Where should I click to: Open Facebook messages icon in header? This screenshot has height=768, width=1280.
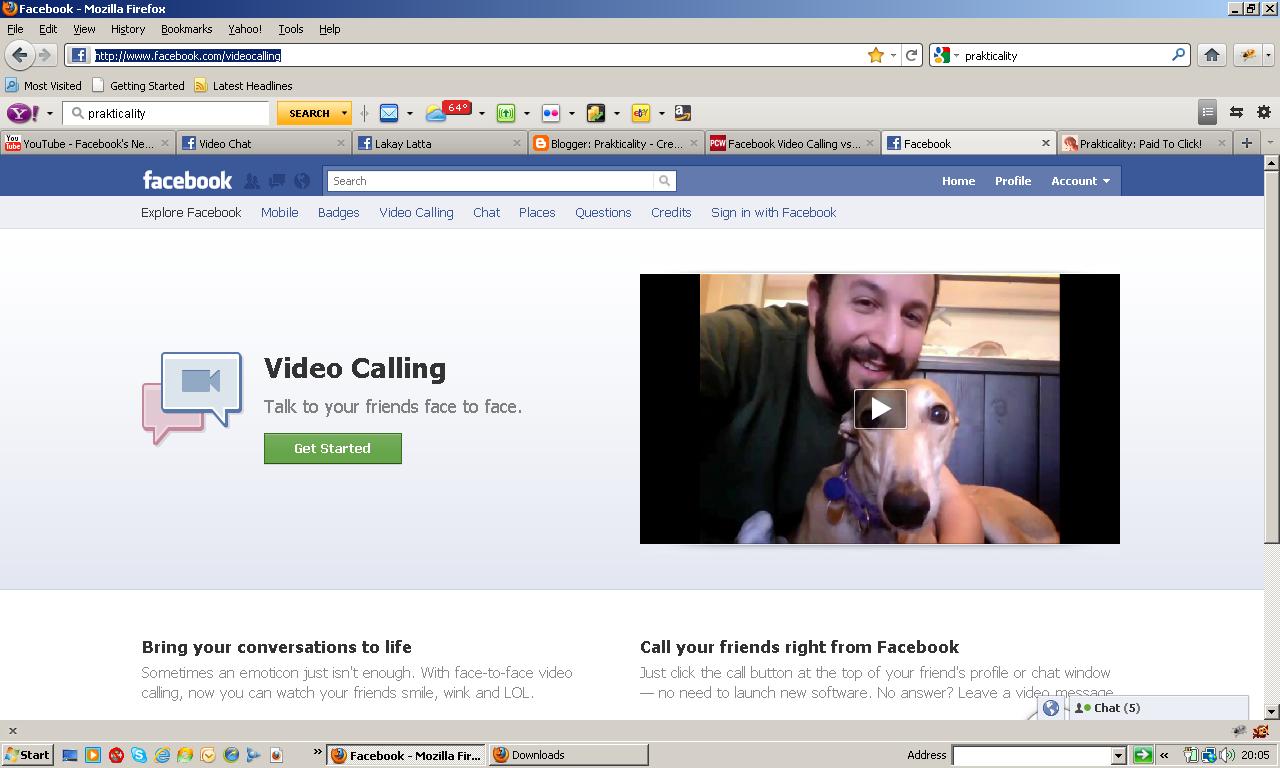pos(277,181)
